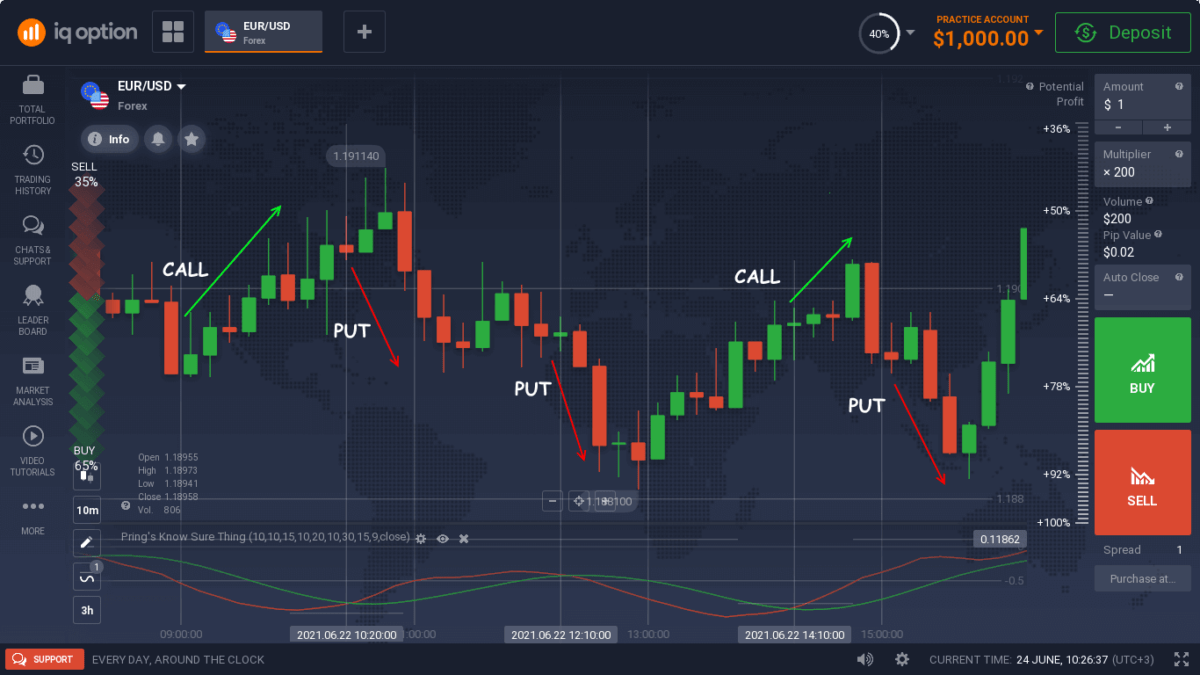Open the Leader Board
Viewport: 1200px width, 675px height.
click(33, 297)
